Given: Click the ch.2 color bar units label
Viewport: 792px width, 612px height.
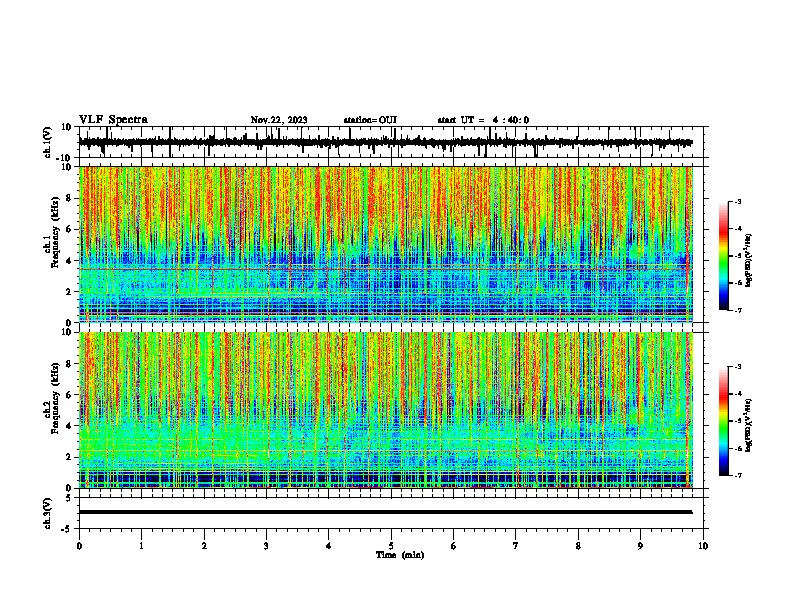Looking at the screenshot, I should pyautogui.click(x=749, y=425).
